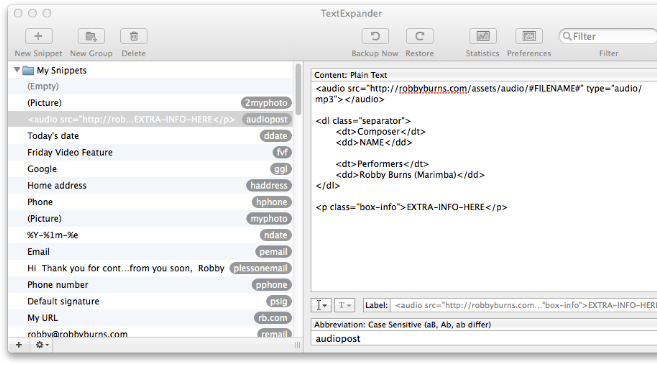Click the EXTRA-INFO-HERE line

click(411, 207)
